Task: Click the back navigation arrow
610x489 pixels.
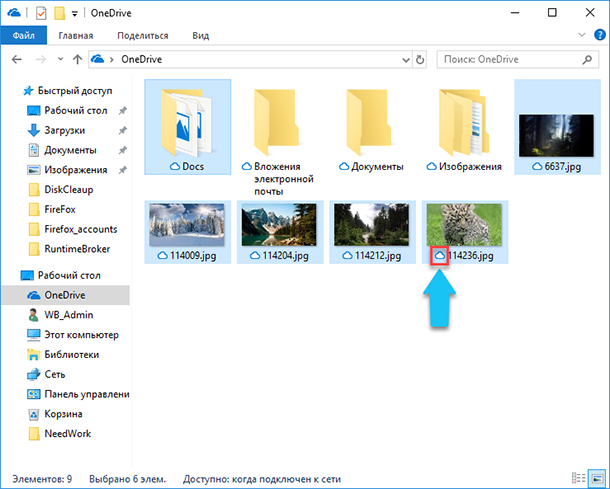Action: (17, 60)
